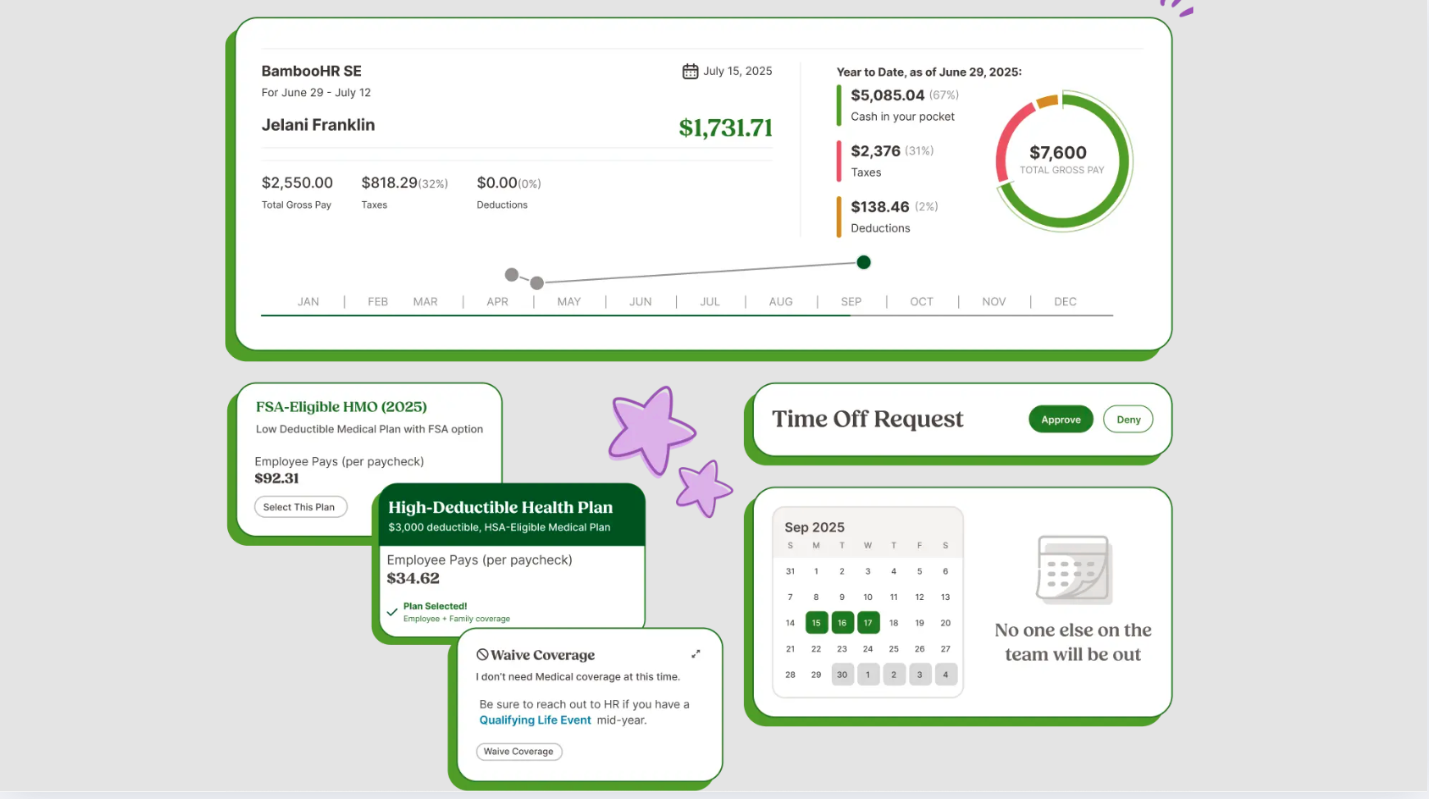Image resolution: width=1429 pixels, height=799 pixels.
Task: Click the donut chart's $7,600 total
Action: (x=1058, y=153)
